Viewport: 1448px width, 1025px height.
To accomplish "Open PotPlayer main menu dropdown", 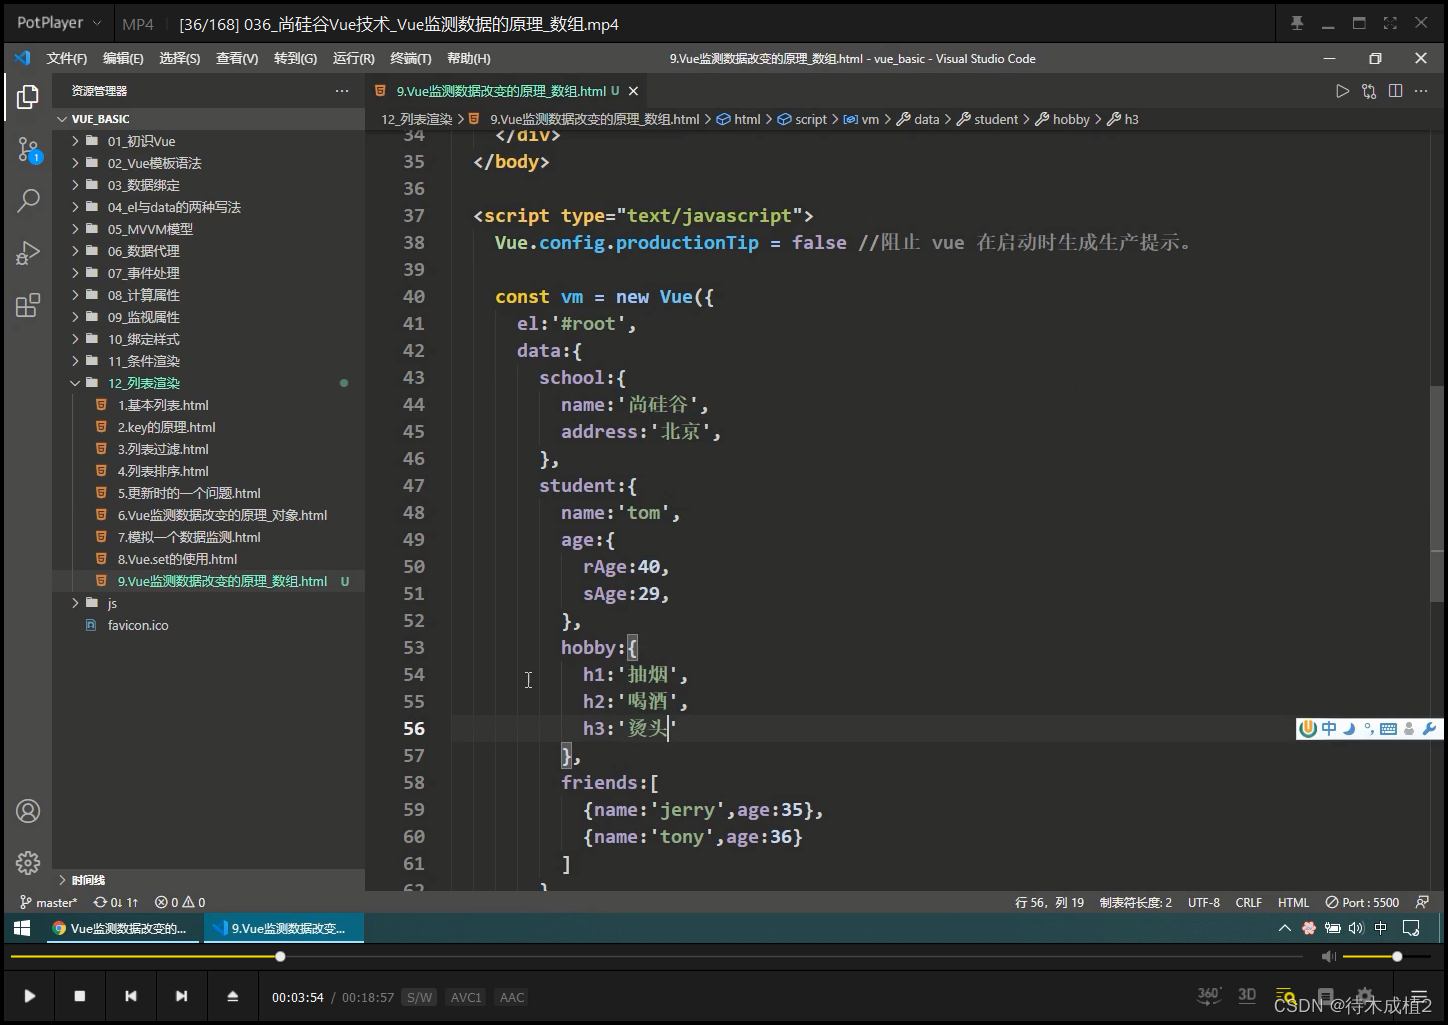I will click(59, 22).
